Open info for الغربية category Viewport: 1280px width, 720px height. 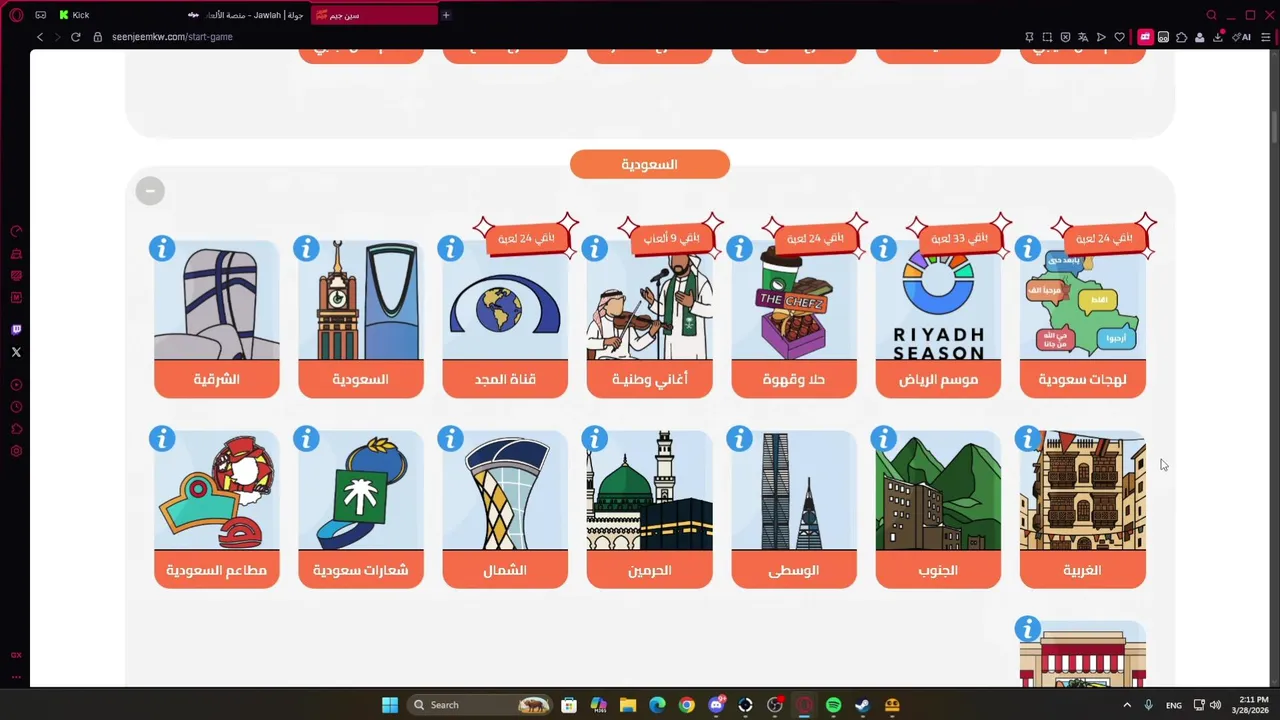click(1027, 438)
